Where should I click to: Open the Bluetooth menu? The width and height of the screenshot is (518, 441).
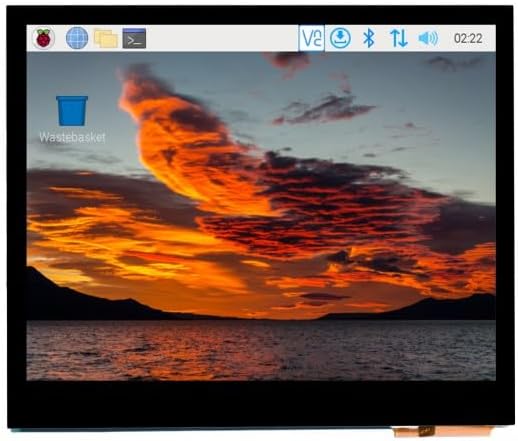pyautogui.click(x=369, y=38)
